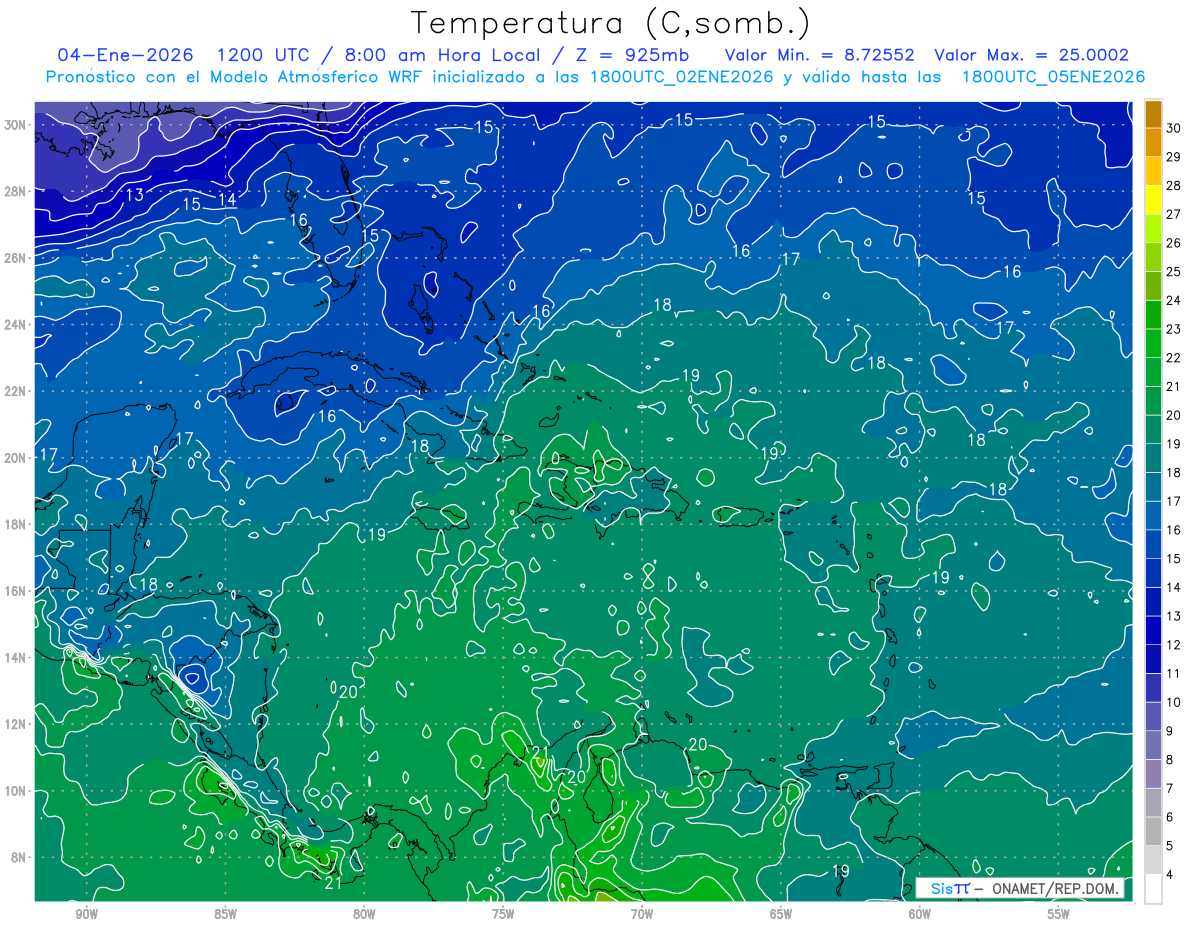
Task: Click the colorbar value label '4'
Action: 1171,875
